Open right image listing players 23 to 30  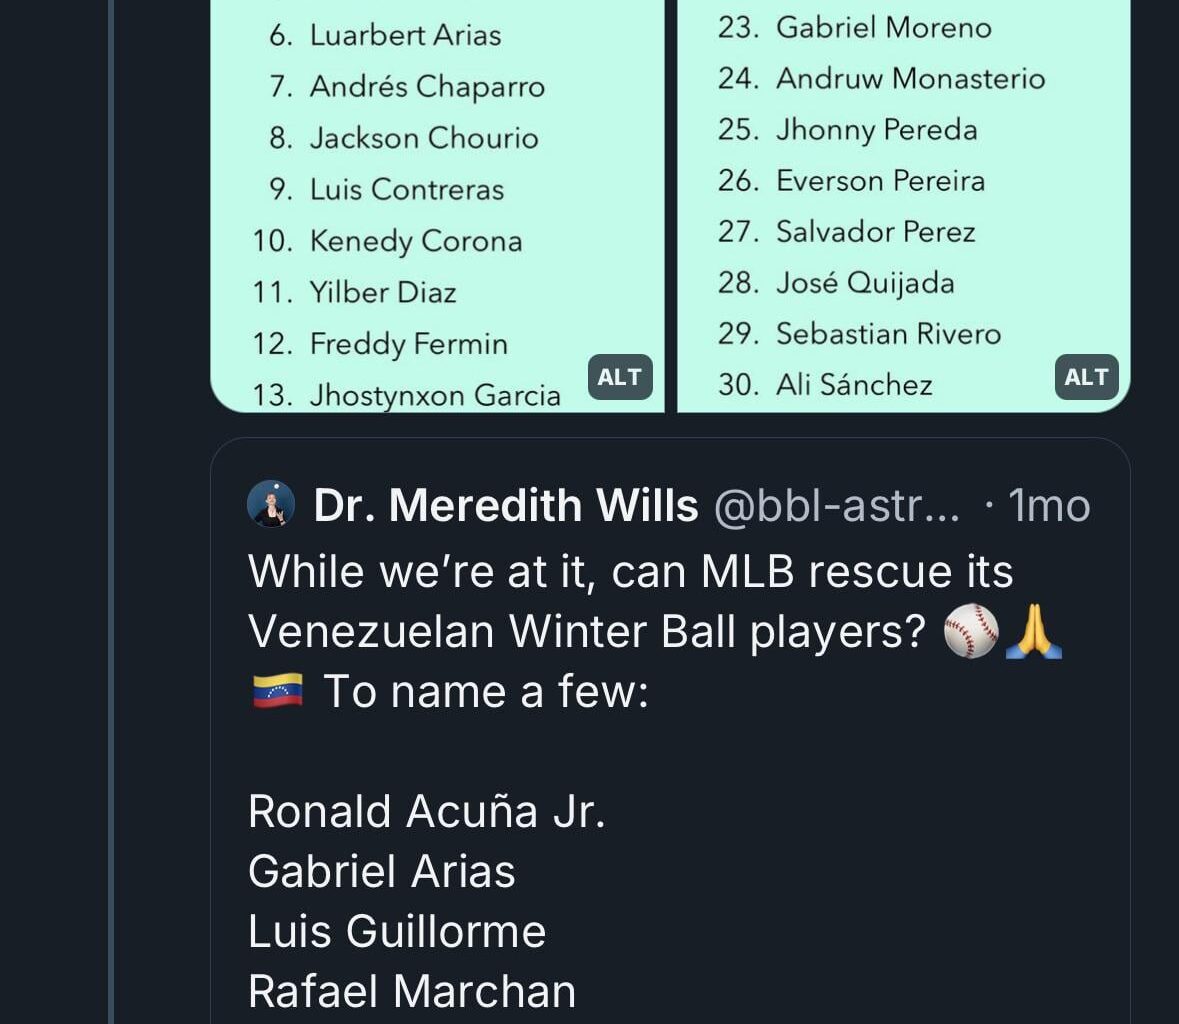click(x=903, y=200)
